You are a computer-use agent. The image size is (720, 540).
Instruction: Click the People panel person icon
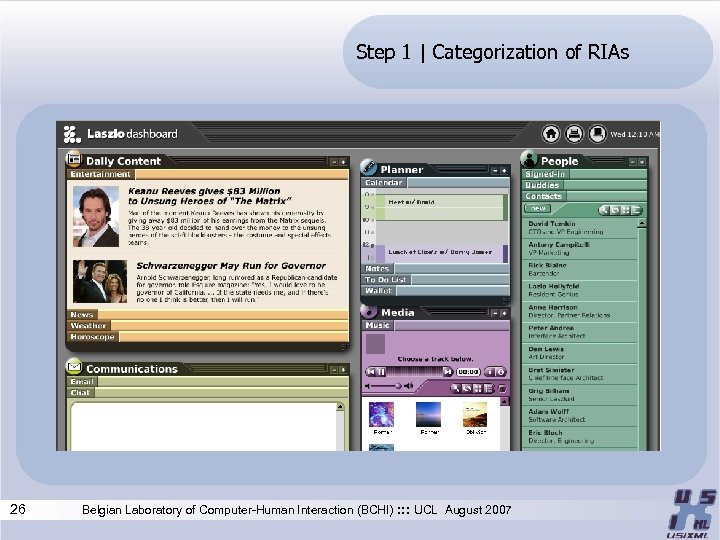(529, 159)
